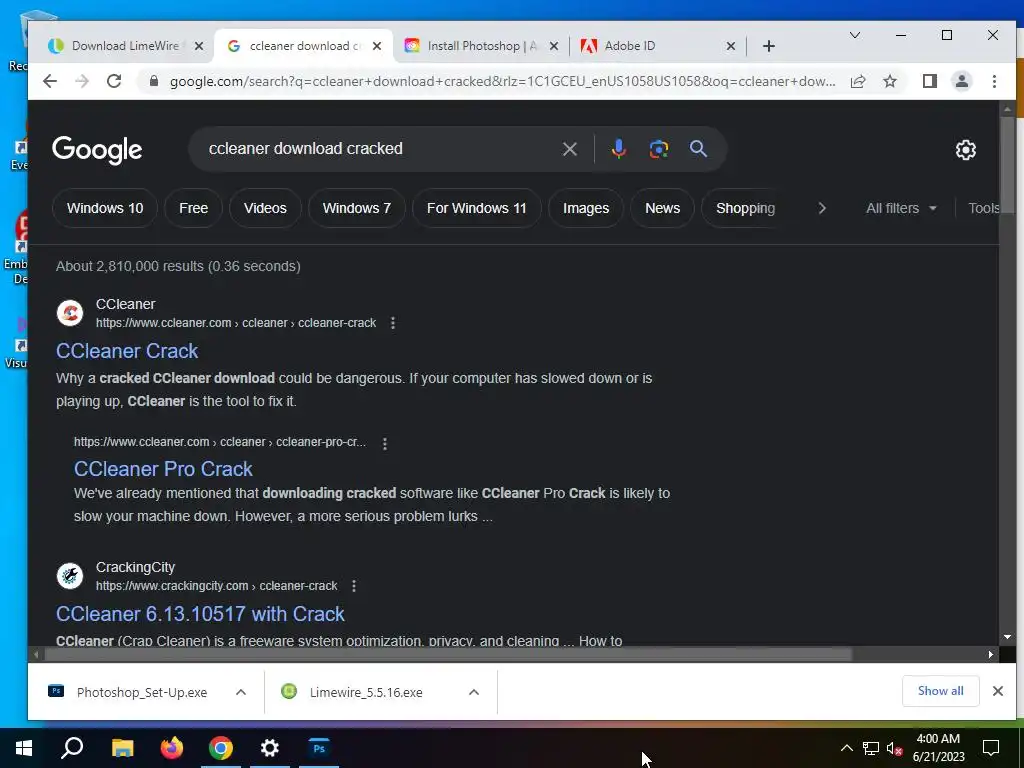
Task: Switch to Images results
Action: 586,208
